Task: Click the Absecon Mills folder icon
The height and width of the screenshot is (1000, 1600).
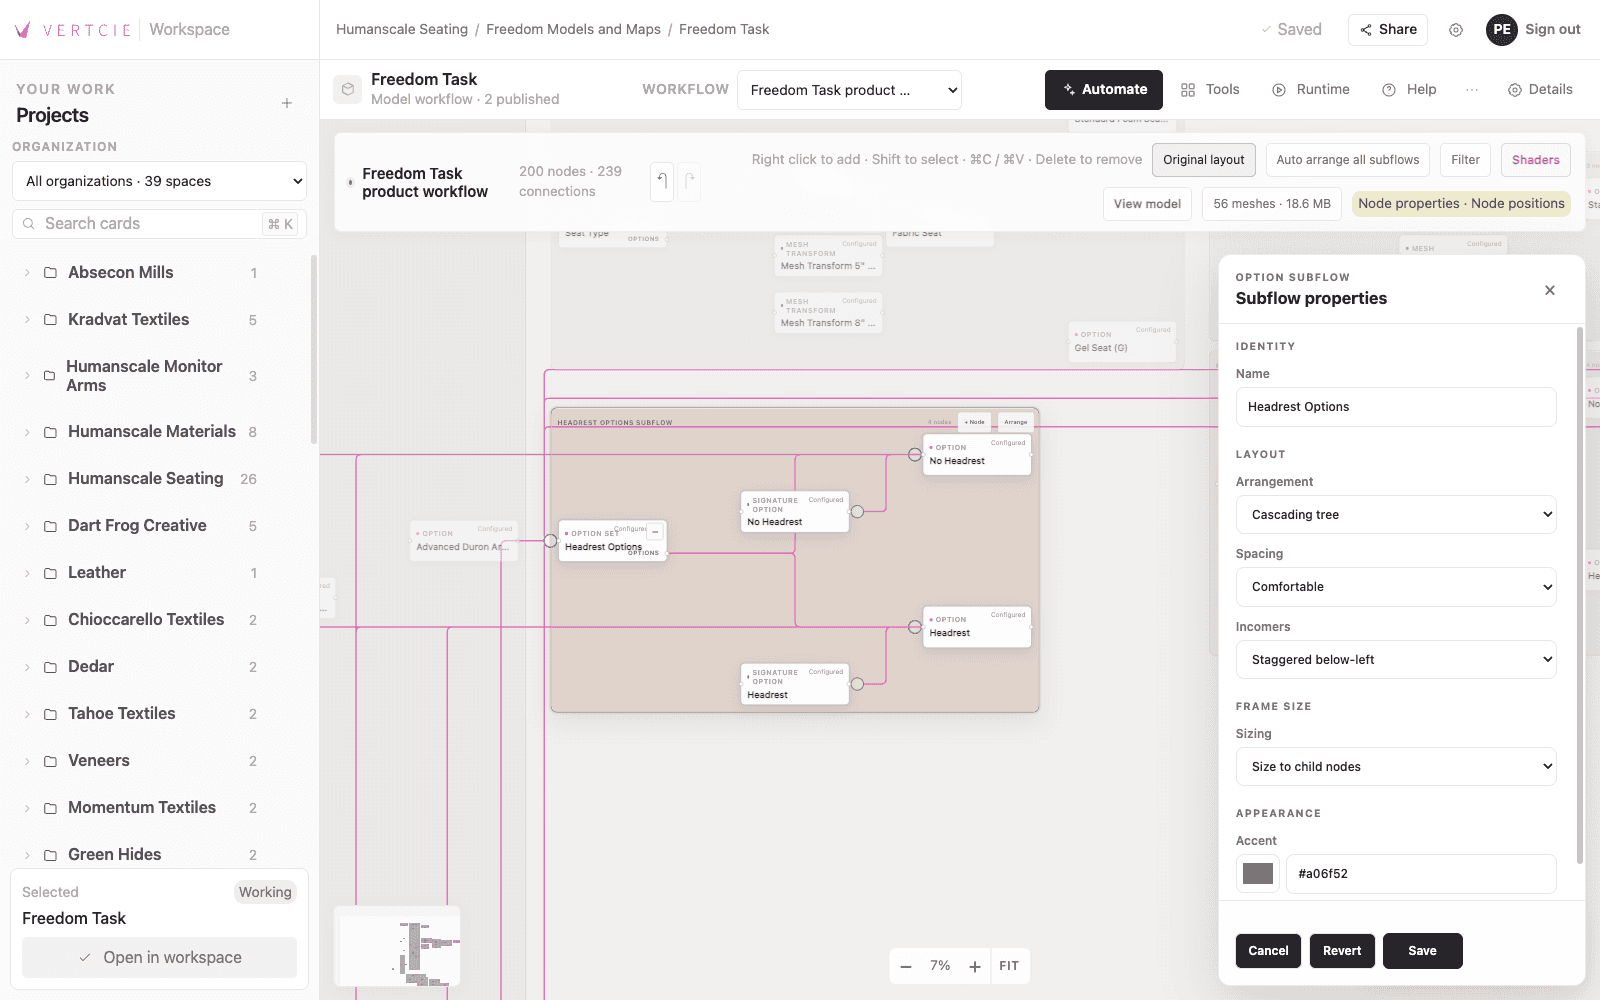Action: point(50,273)
